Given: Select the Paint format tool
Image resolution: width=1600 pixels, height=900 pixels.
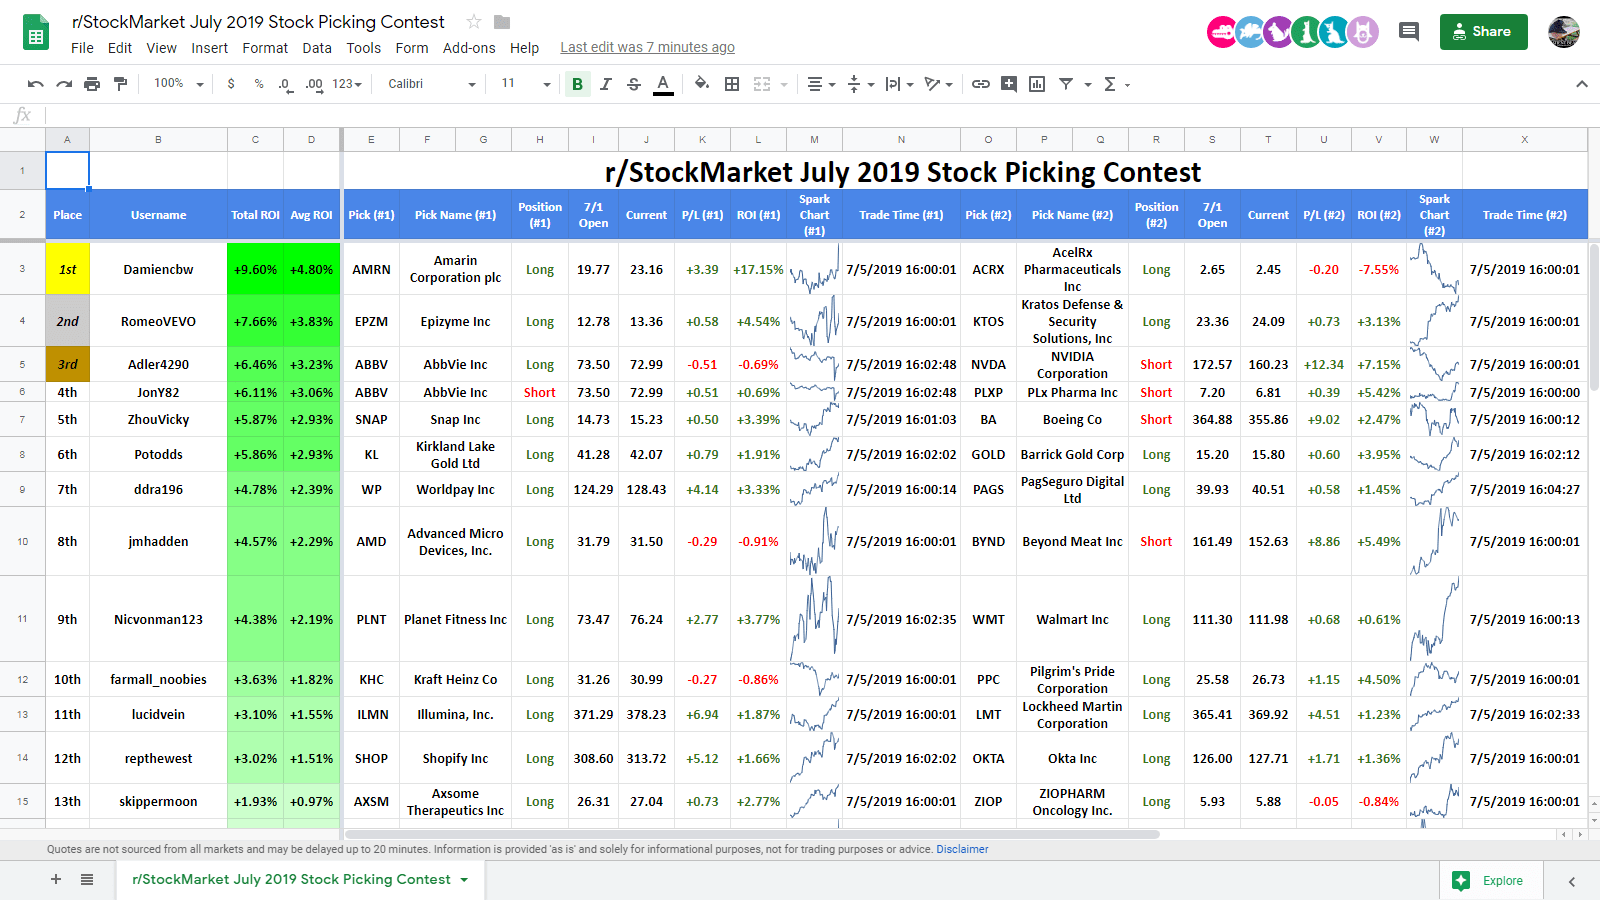Looking at the screenshot, I should pos(120,84).
